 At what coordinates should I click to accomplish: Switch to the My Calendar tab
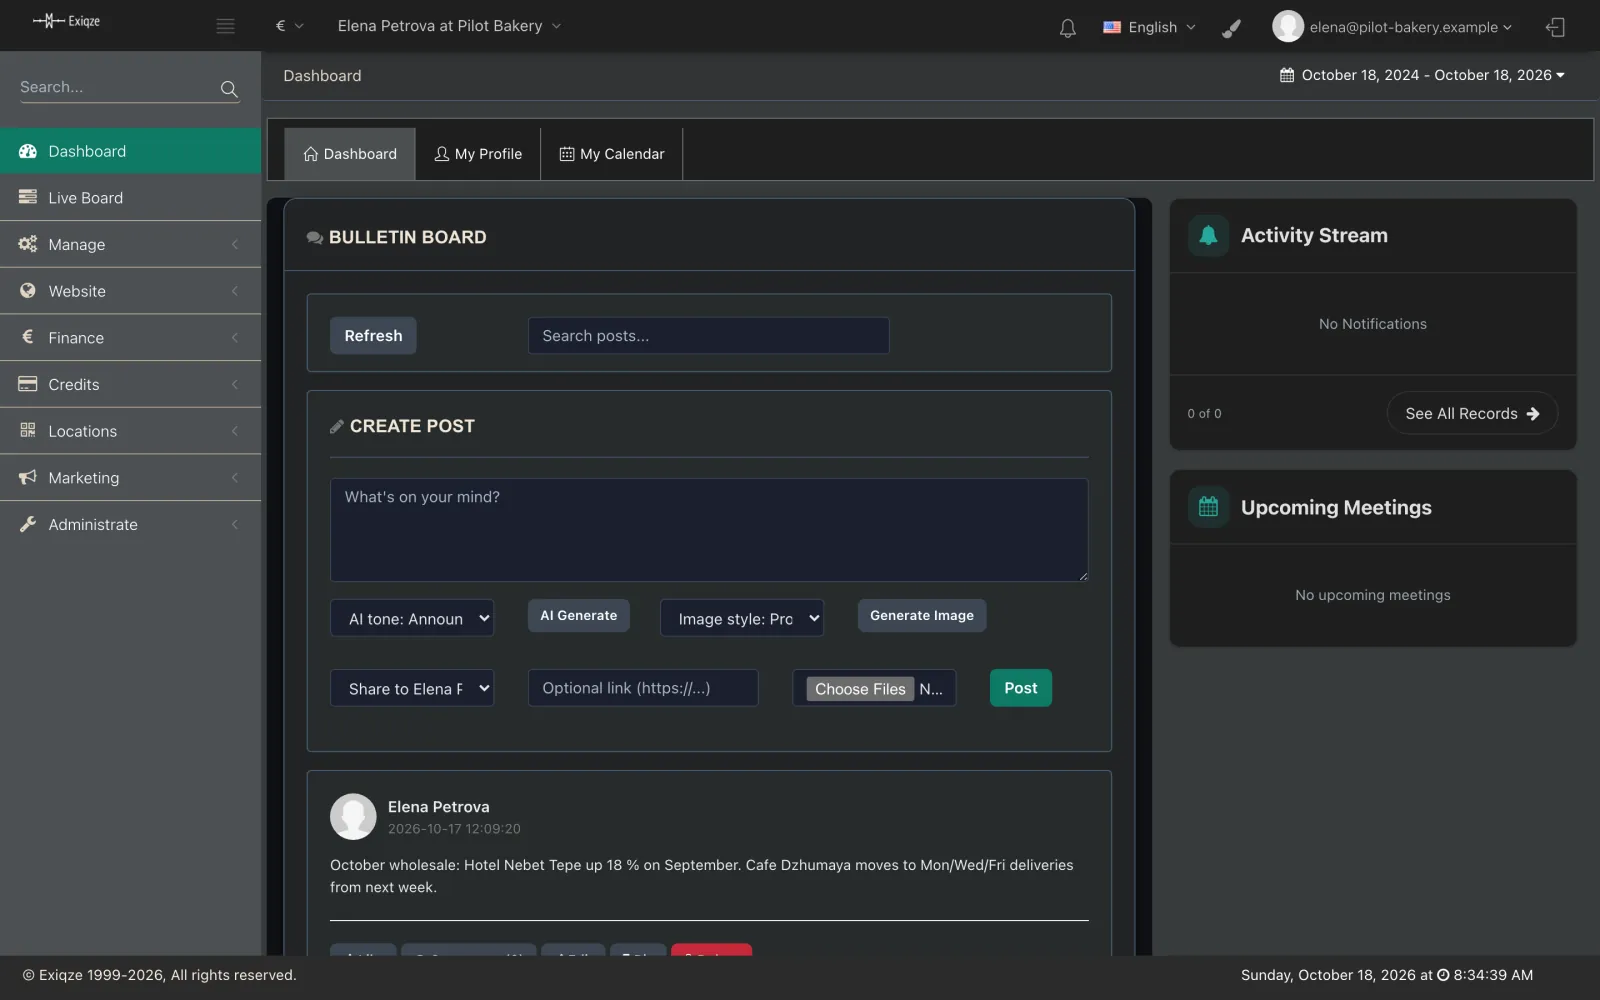pyautogui.click(x=612, y=154)
